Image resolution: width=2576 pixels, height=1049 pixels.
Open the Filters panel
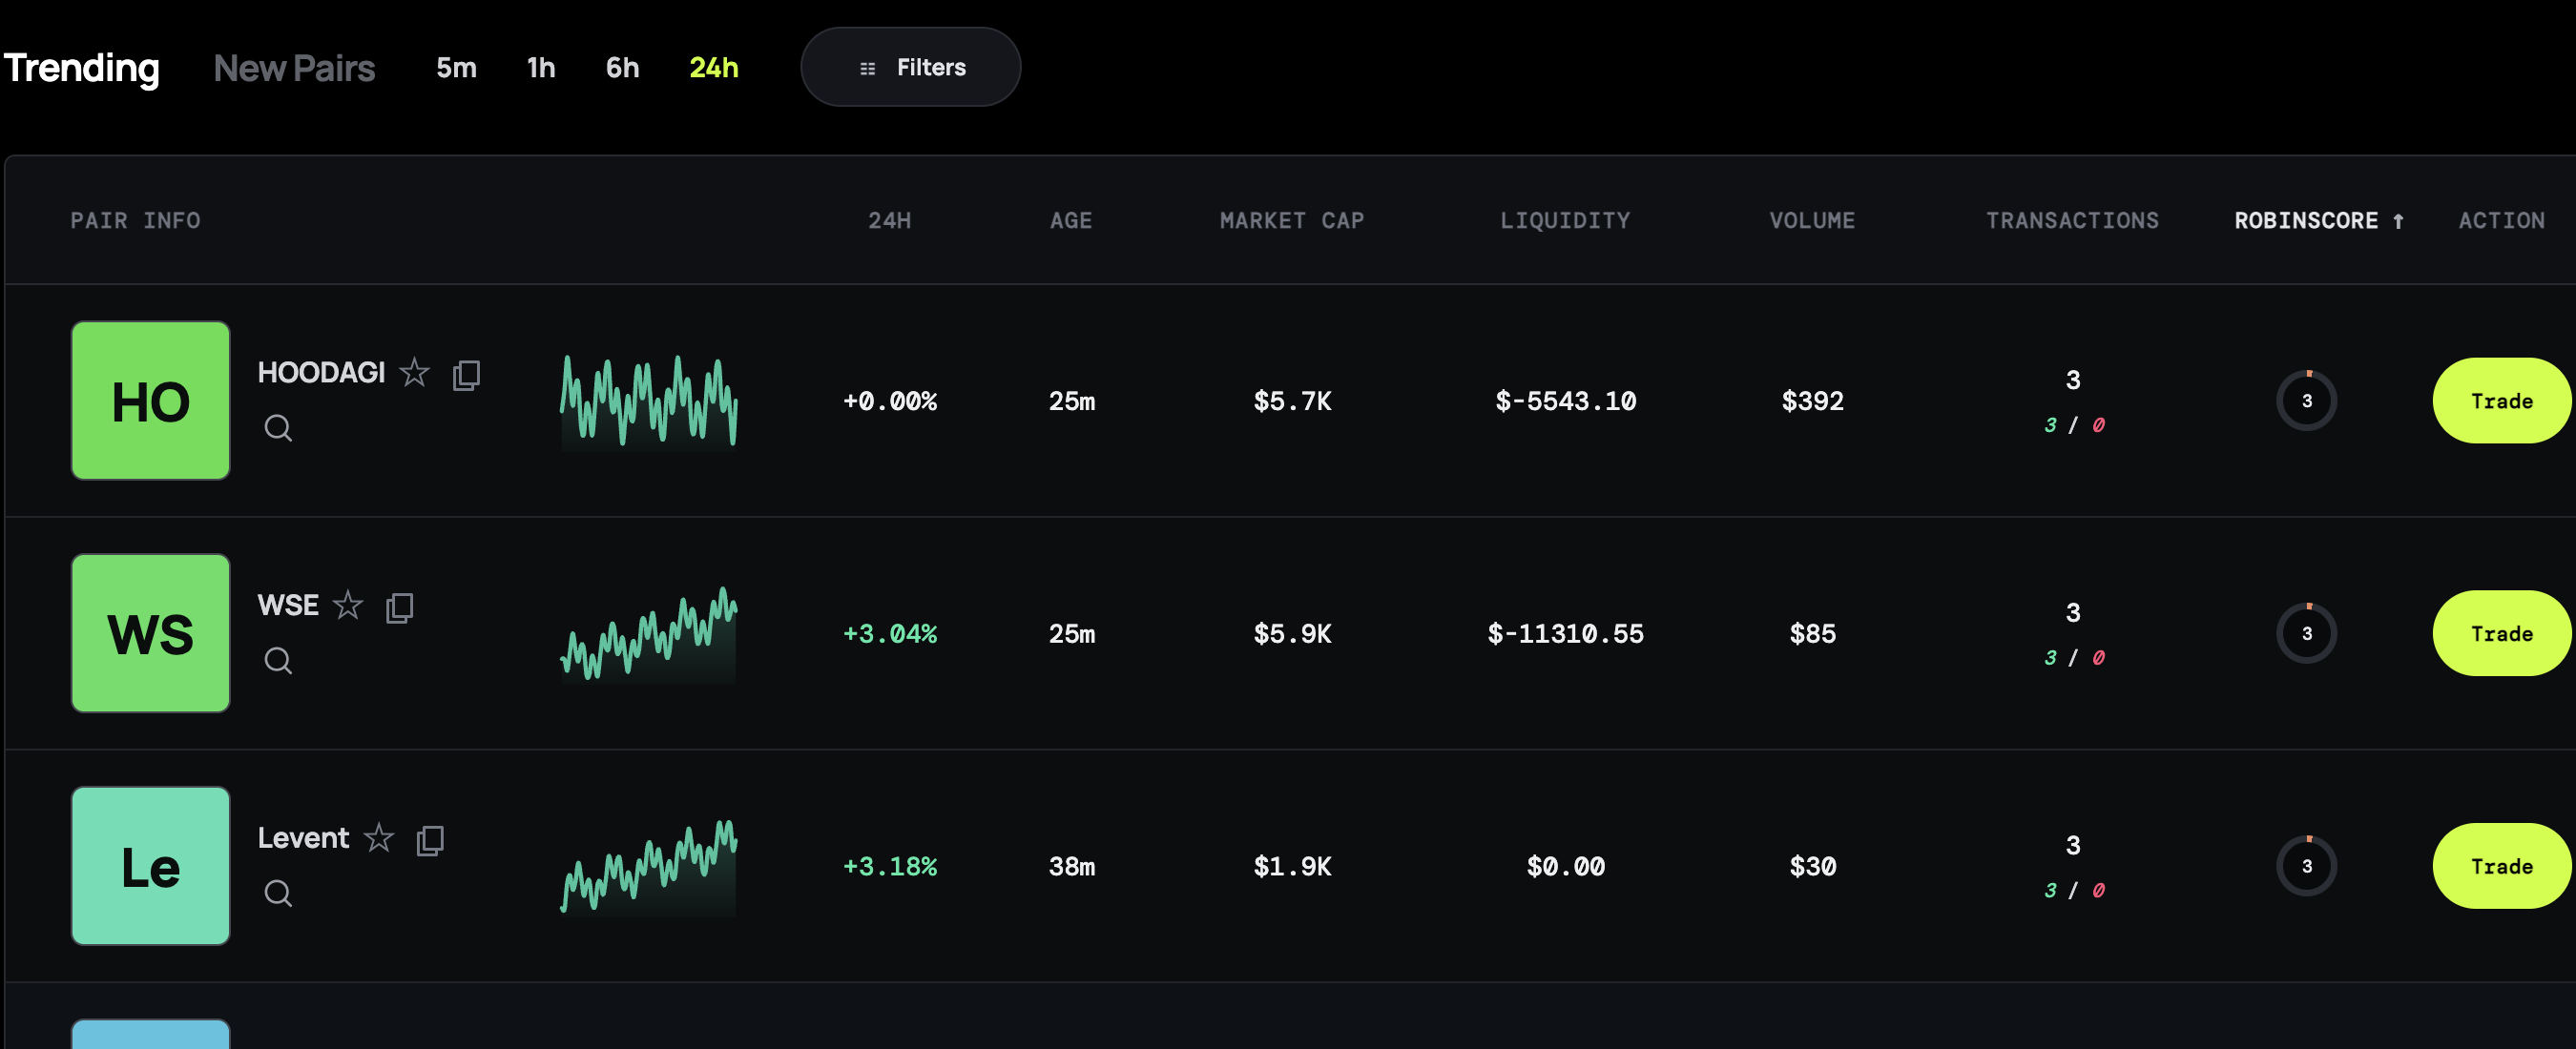tap(910, 67)
